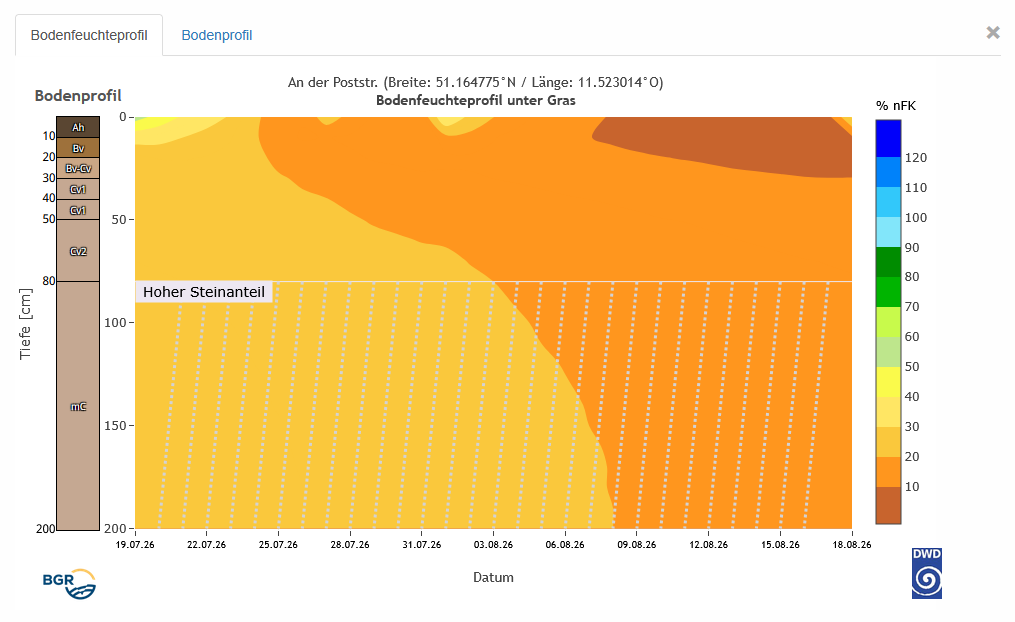Image resolution: width=1015 pixels, height=622 pixels.
Task: Click the % nFK legend title
Action: tap(896, 106)
